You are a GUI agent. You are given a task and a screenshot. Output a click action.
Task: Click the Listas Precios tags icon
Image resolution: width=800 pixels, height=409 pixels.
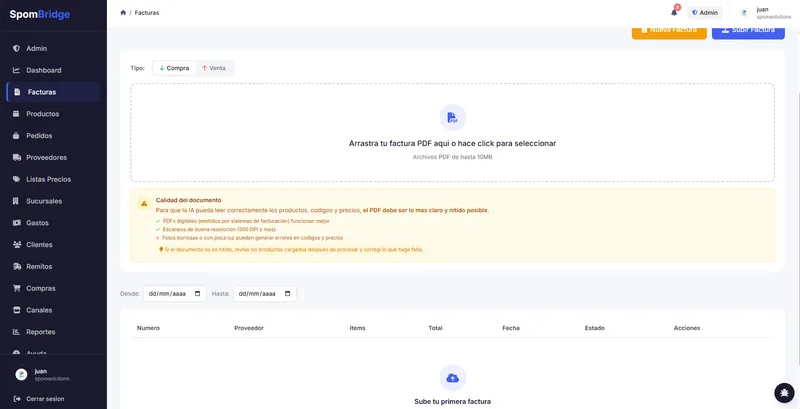click(x=16, y=180)
